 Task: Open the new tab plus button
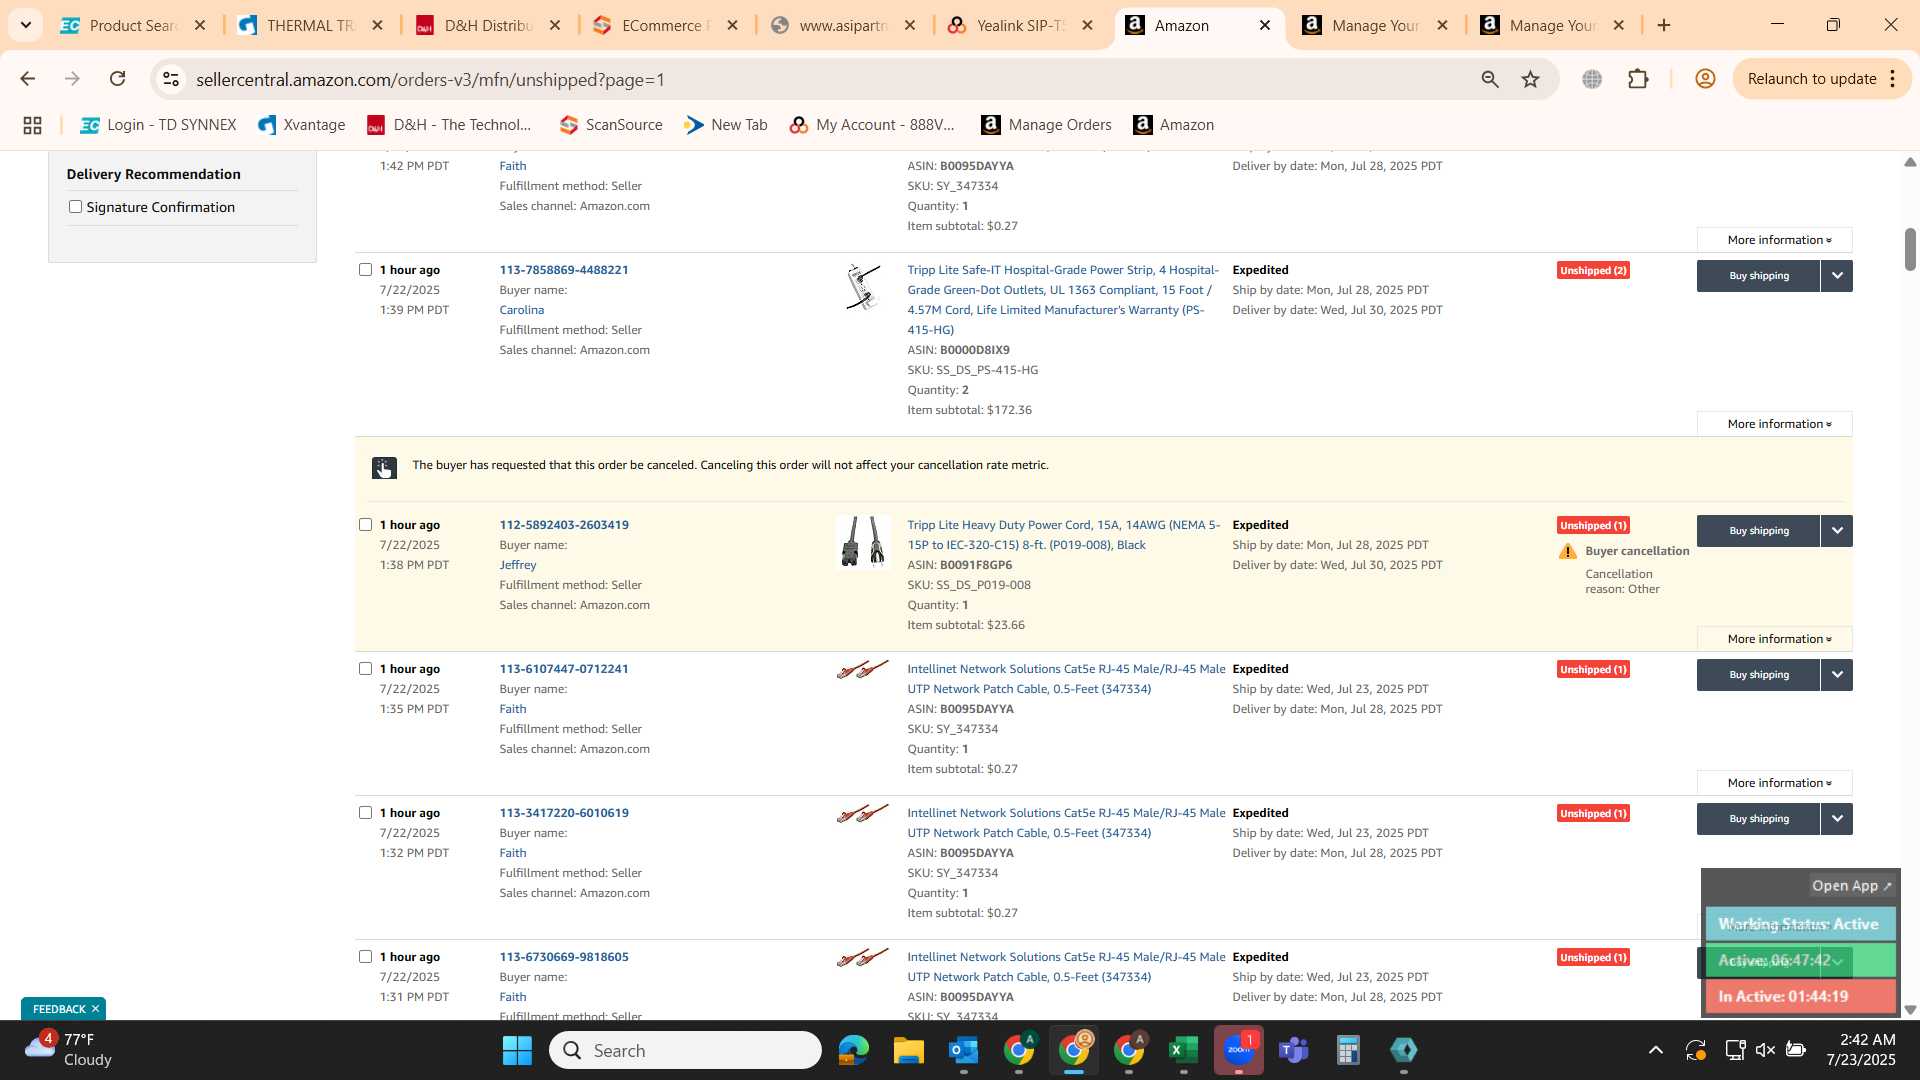tap(1664, 25)
